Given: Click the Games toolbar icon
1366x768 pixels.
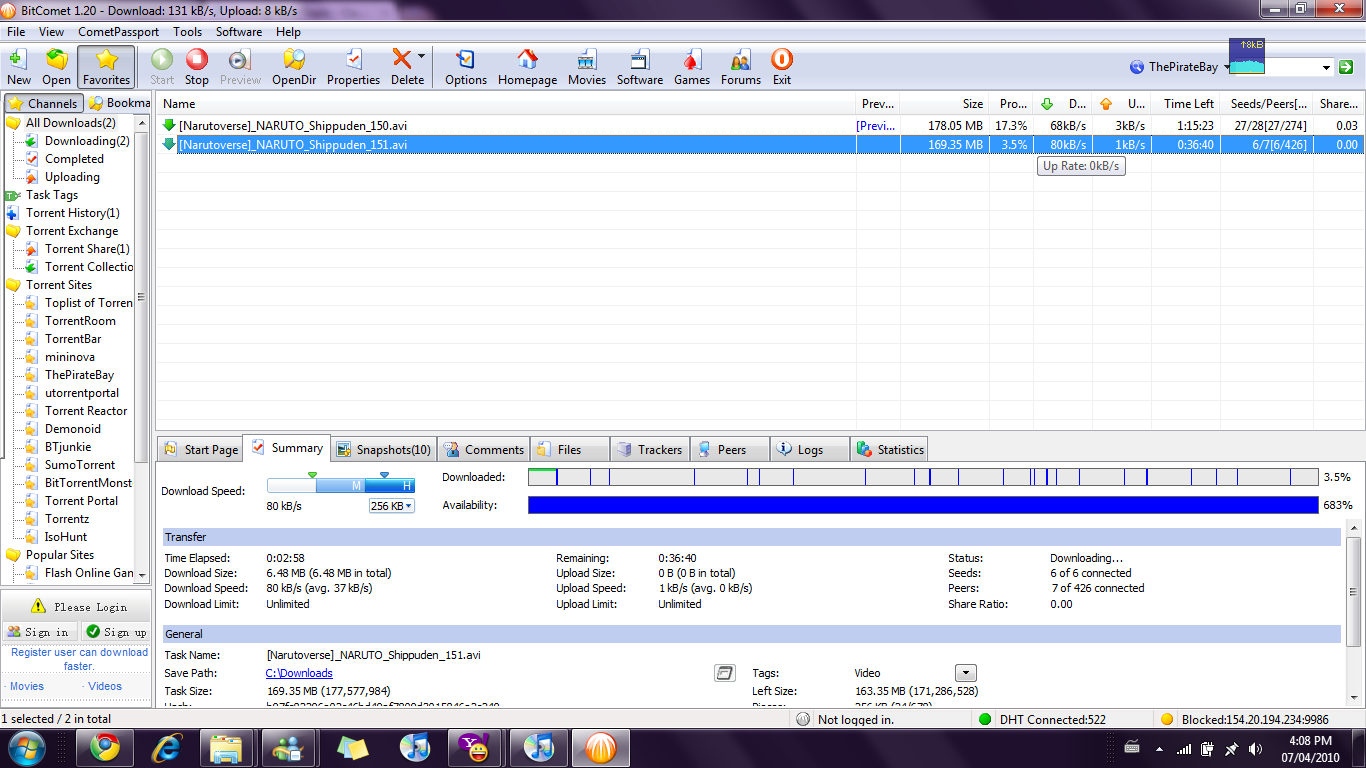Looking at the screenshot, I should point(691,67).
